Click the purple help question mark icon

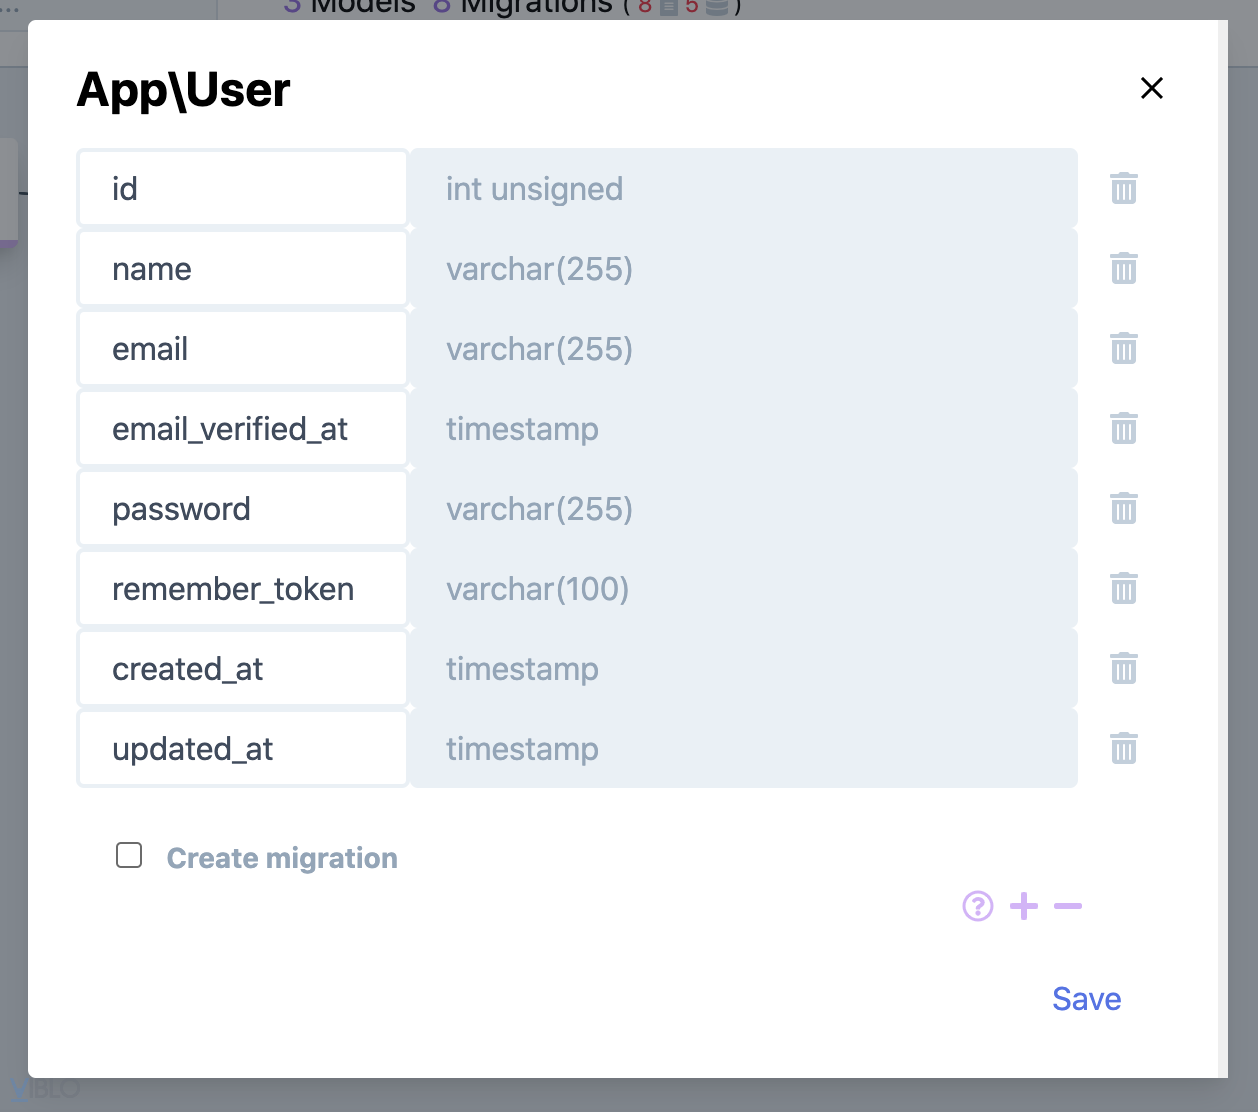pos(977,906)
